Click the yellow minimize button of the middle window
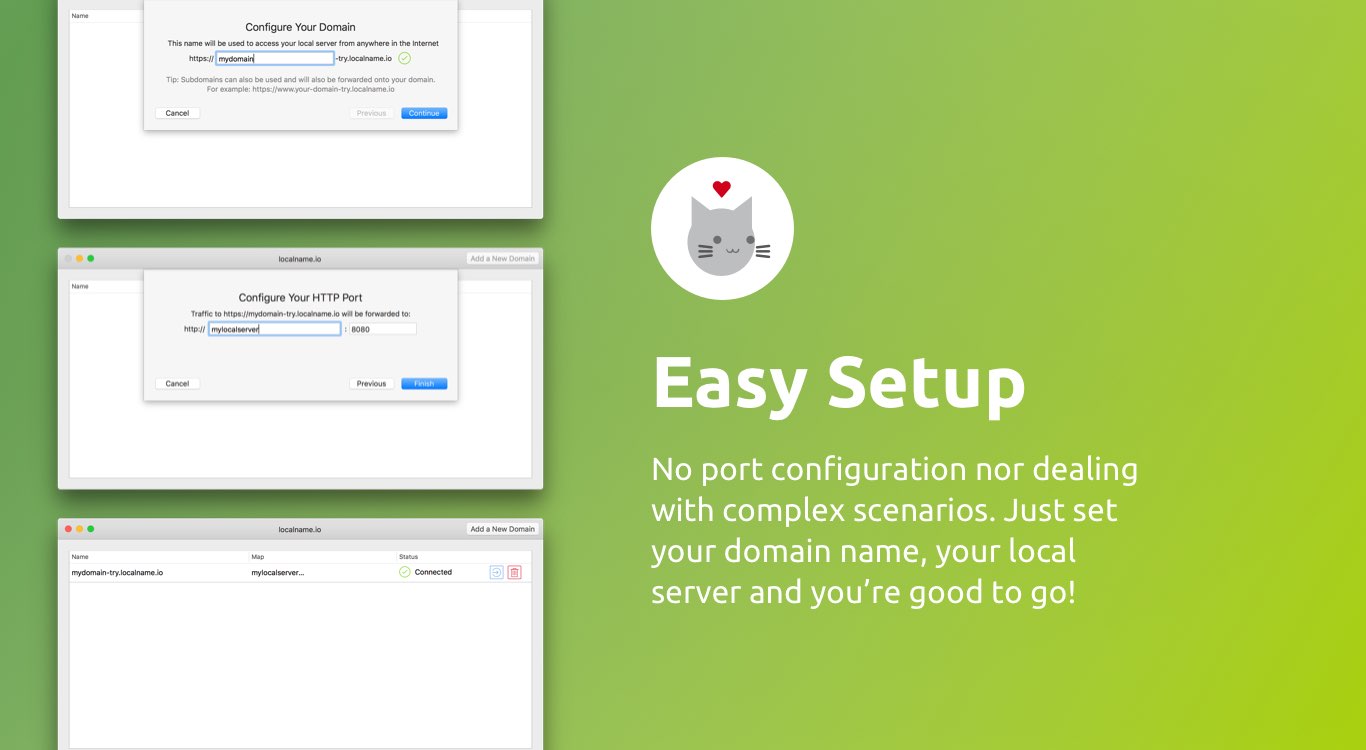The image size is (1366, 750). click(x=79, y=258)
